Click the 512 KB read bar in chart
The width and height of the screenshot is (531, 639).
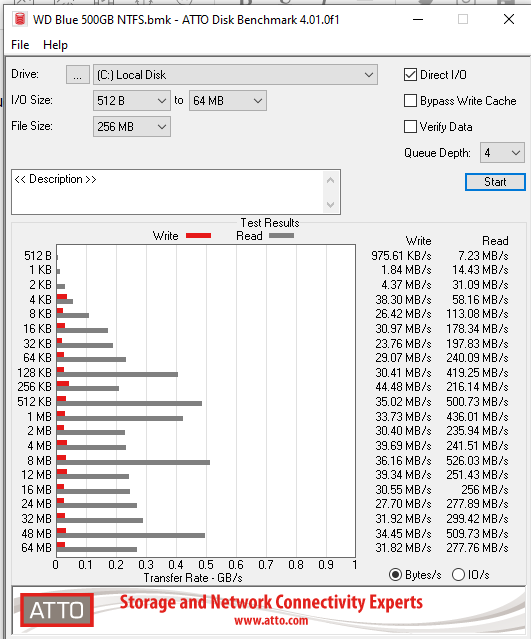tap(129, 403)
